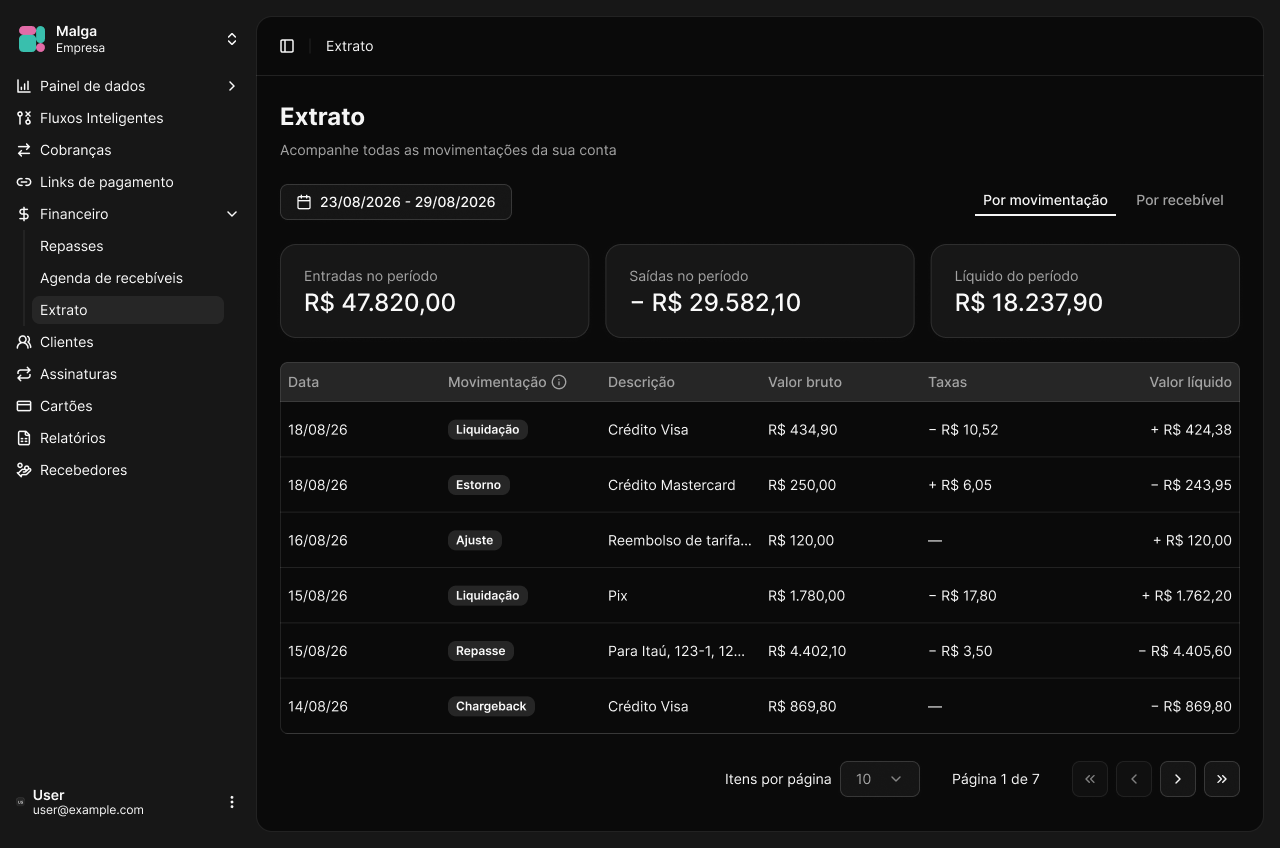1280x848 pixels.
Task: Click the Entradas no período card
Action: click(434, 291)
